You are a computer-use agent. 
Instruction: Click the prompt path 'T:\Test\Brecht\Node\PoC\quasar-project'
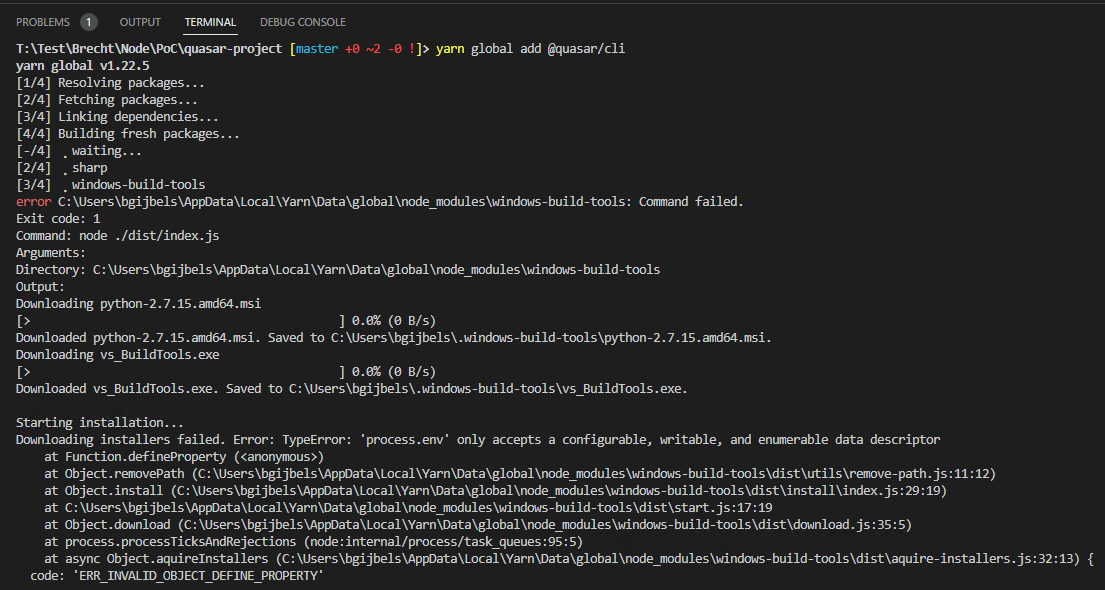pyautogui.click(x=149, y=49)
